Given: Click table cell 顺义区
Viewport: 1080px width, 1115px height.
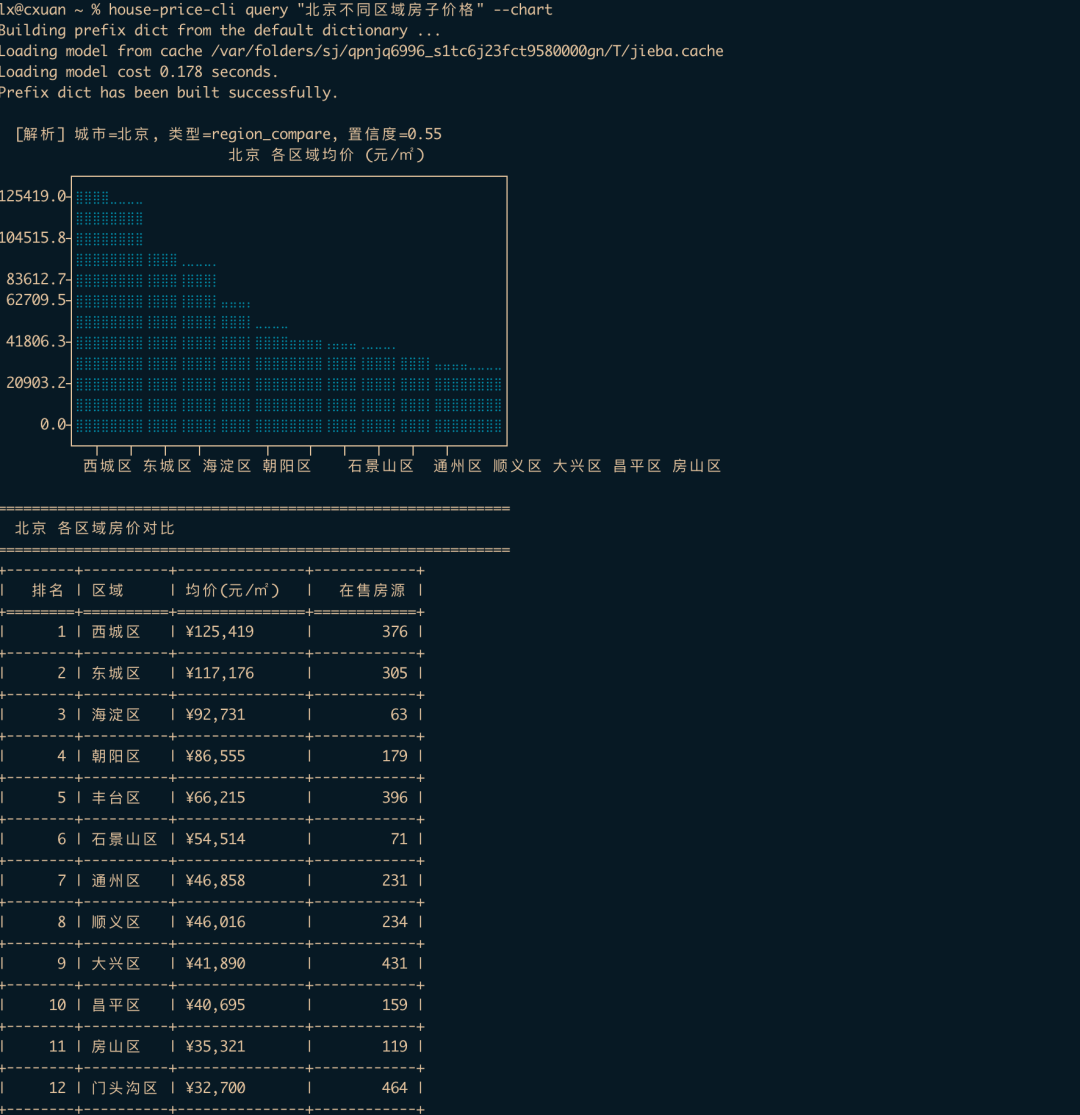Looking at the screenshot, I should tap(116, 922).
